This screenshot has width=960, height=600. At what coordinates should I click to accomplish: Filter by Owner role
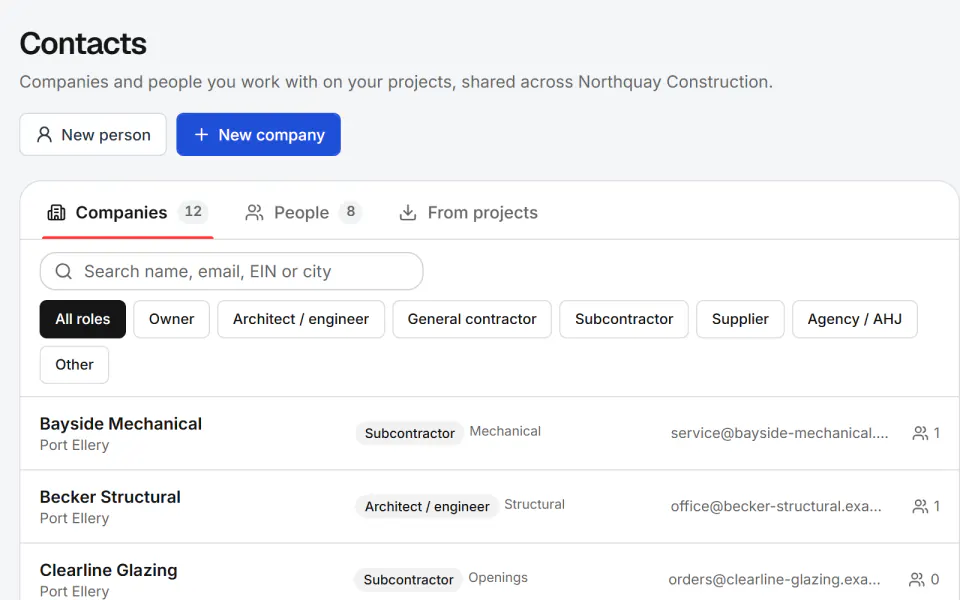click(x=171, y=319)
